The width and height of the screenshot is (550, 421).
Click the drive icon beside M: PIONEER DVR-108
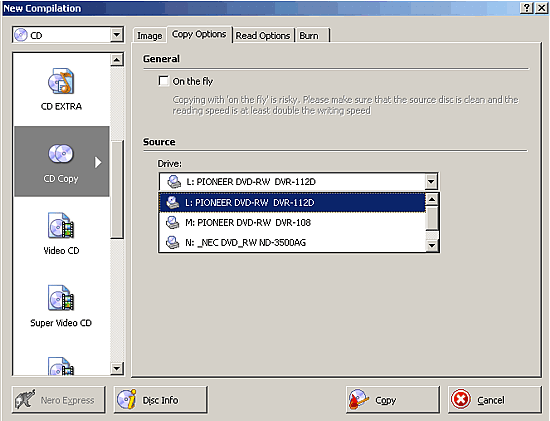(172, 222)
